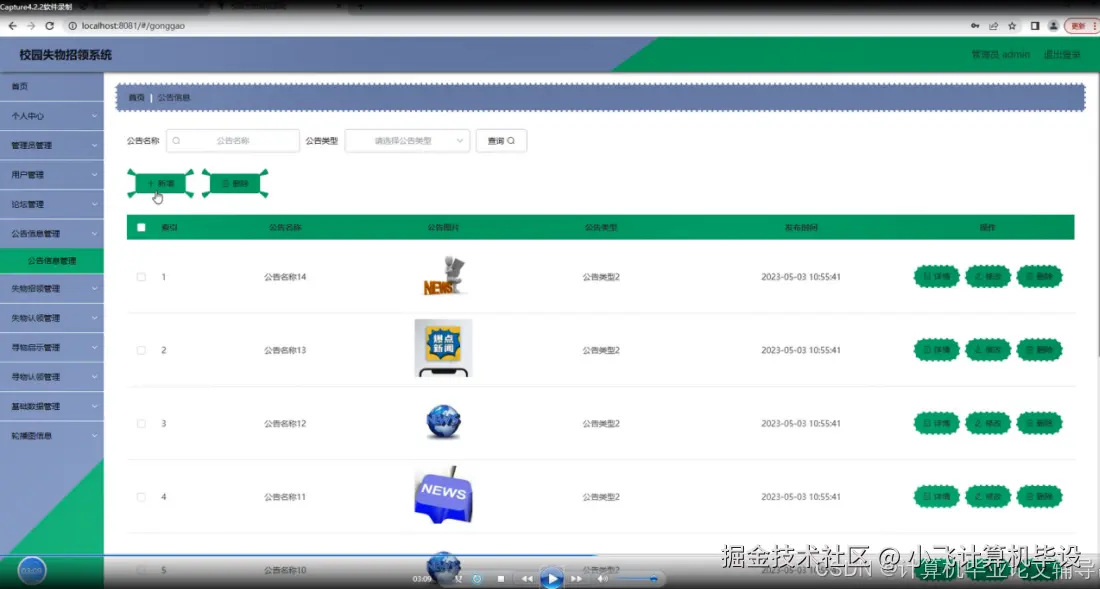Click the blue video progress bar

(298, 555)
